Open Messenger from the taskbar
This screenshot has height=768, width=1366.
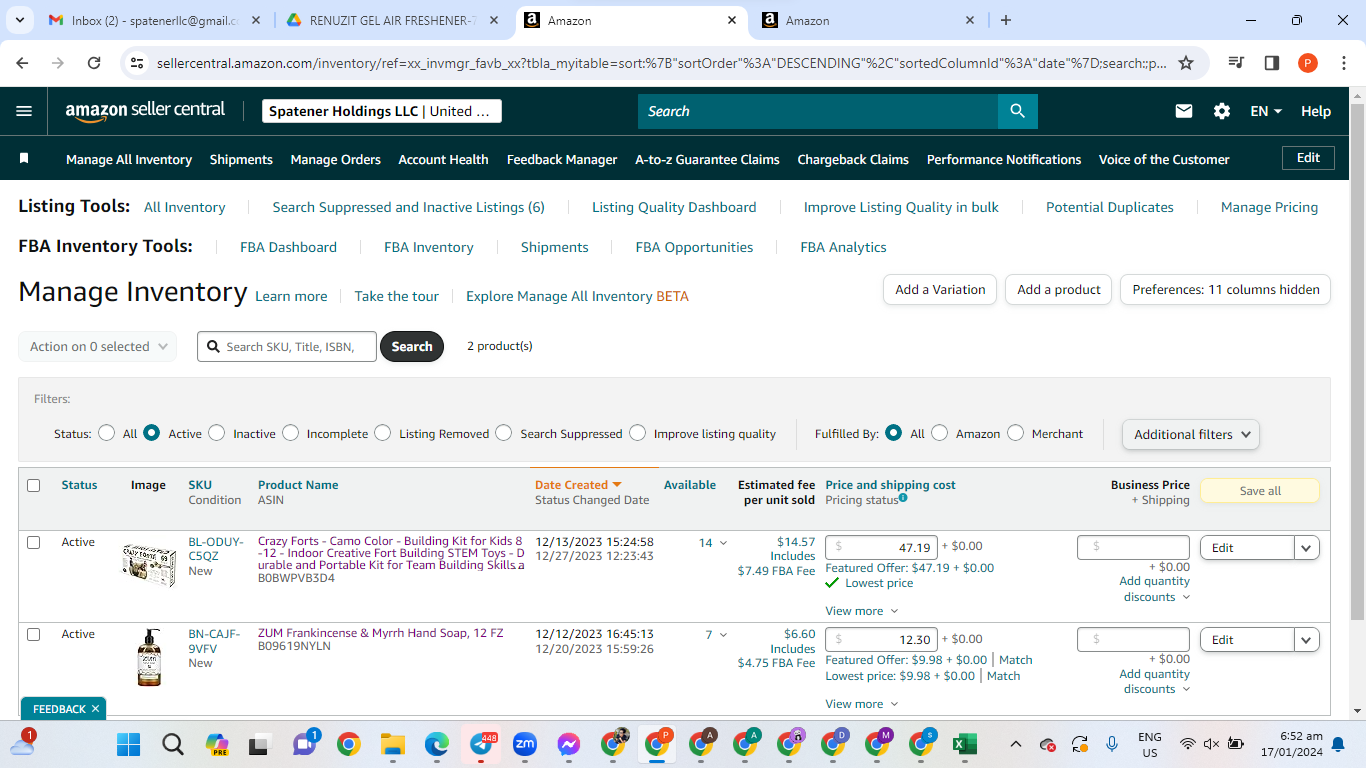coord(569,744)
